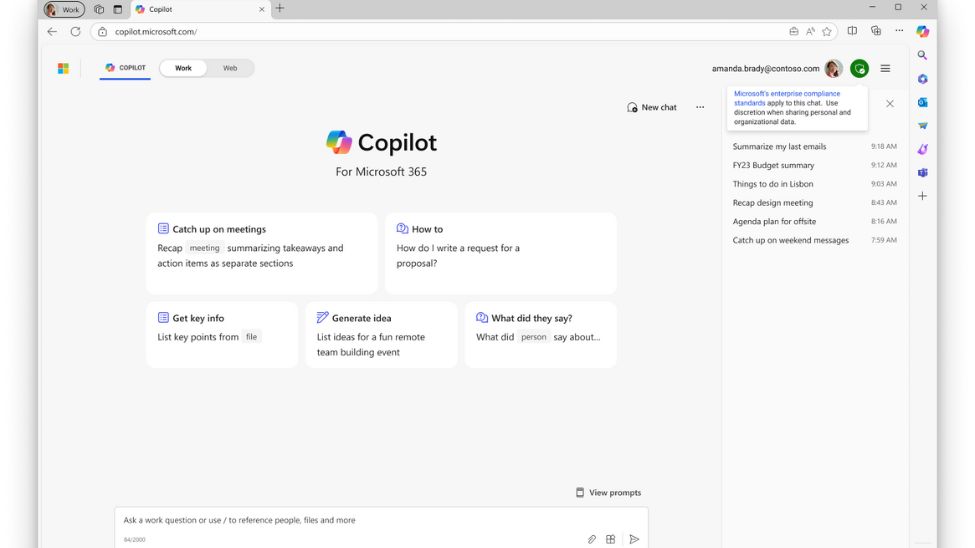Image resolution: width=975 pixels, height=548 pixels.
Task: Close the Copilot browser tab
Action: [x=262, y=9]
